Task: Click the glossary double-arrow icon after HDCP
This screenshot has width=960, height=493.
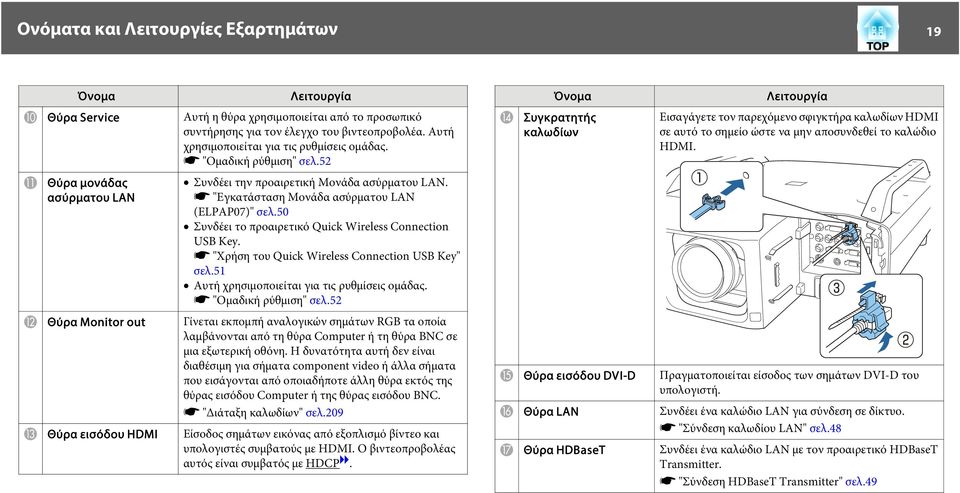Action: tap(345, 460)
